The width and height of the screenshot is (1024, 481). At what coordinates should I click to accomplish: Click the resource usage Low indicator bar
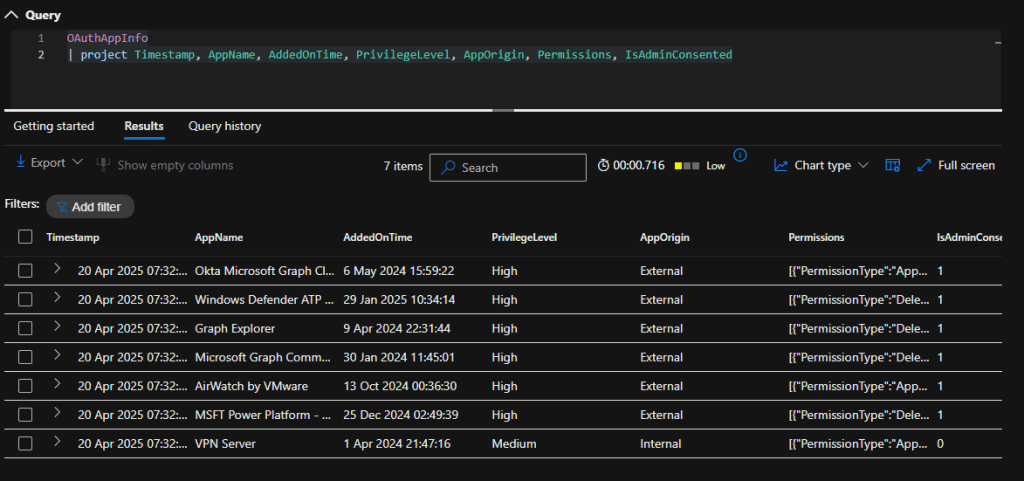[x=688, y=166]
